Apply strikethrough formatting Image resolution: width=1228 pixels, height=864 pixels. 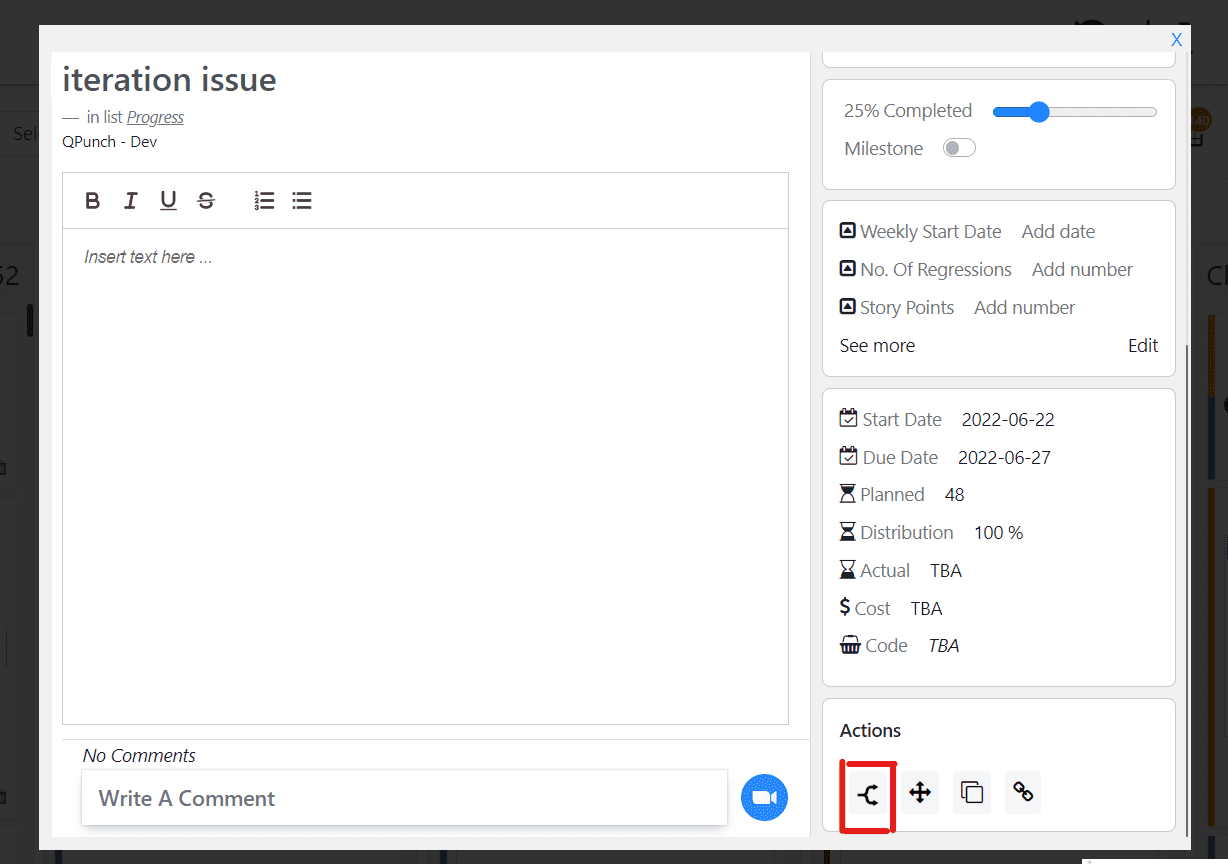pyautogui.click(x=206, y=201)
